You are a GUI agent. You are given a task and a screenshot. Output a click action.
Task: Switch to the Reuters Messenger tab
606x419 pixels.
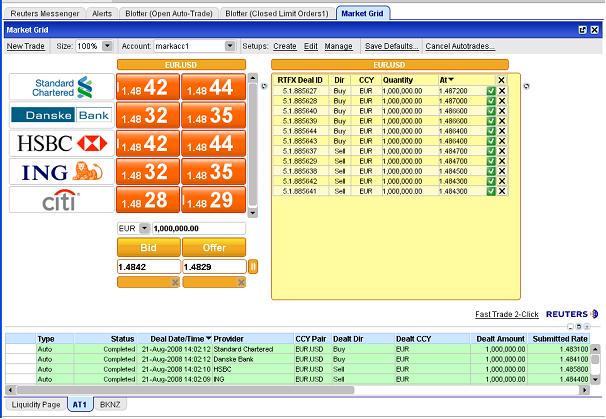[x=45, y=14]
